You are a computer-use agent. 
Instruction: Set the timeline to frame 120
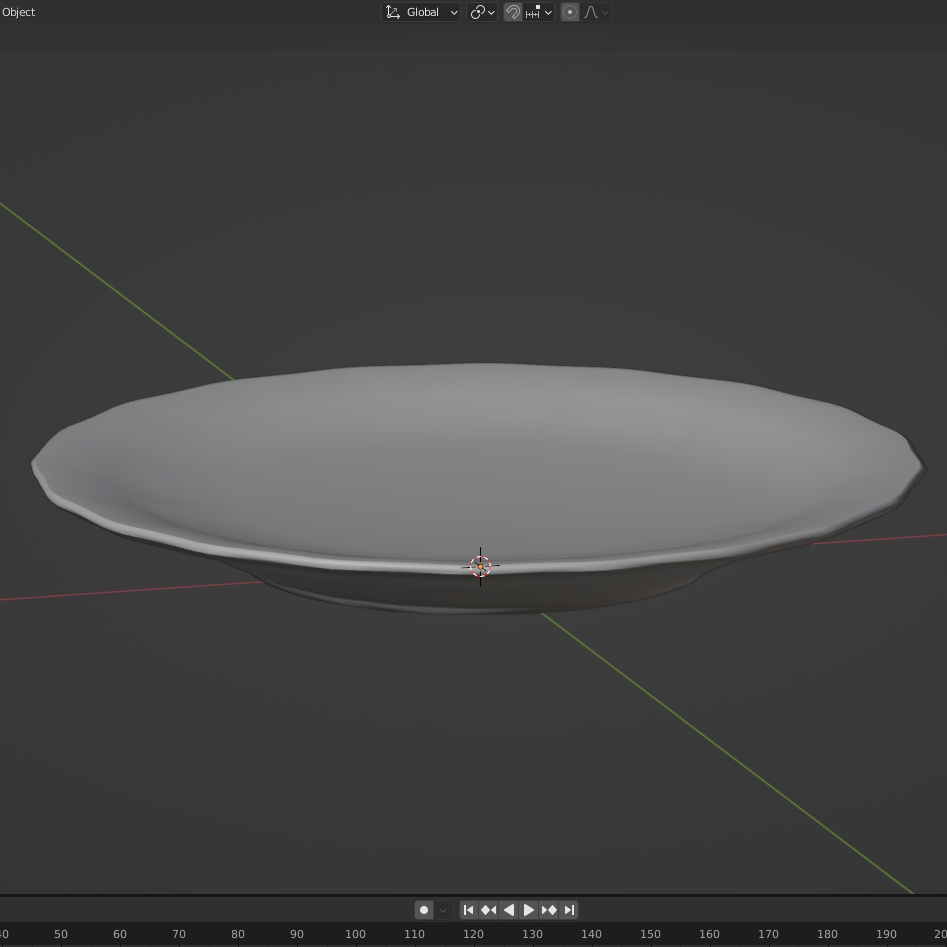(x=473, y=934)
